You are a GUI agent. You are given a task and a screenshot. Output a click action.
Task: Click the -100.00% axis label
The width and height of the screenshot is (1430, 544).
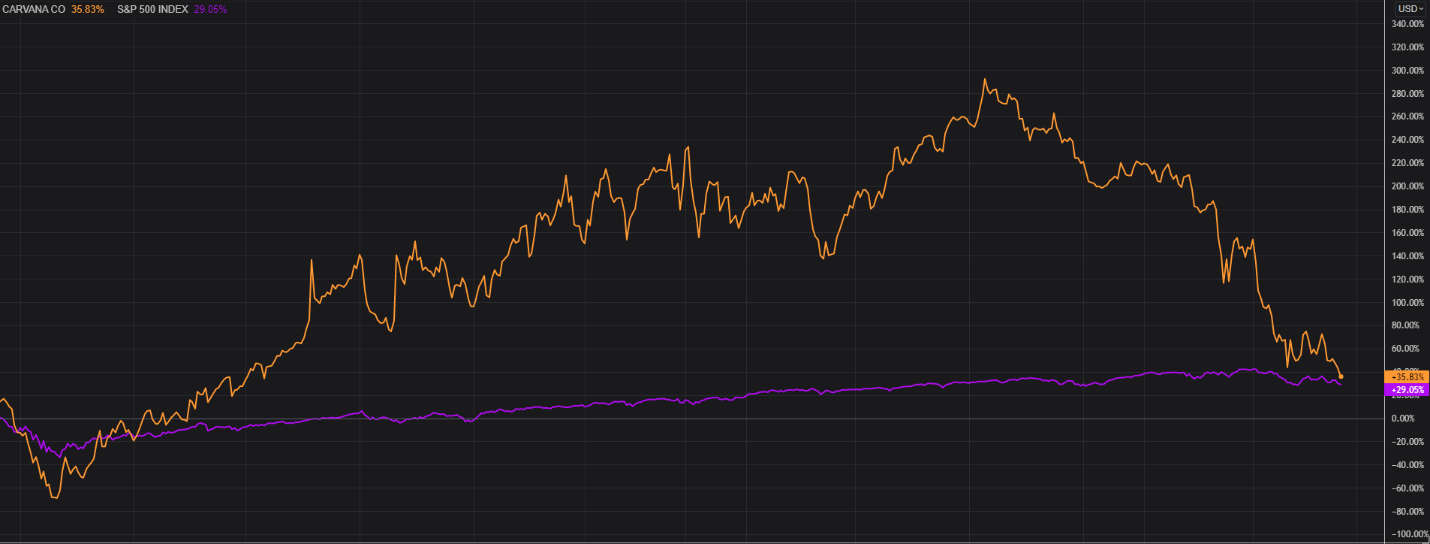pos(1408,534)
